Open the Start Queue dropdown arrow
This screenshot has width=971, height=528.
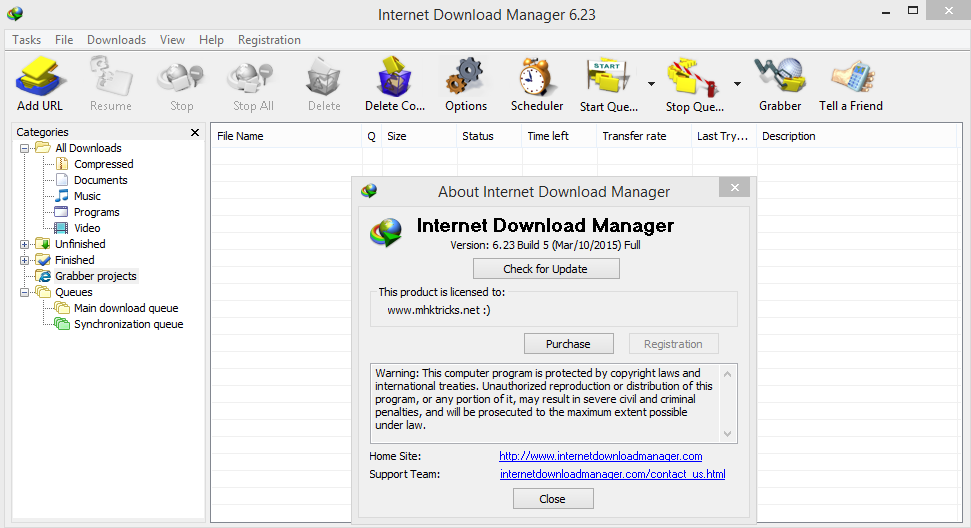coord(651,84)
